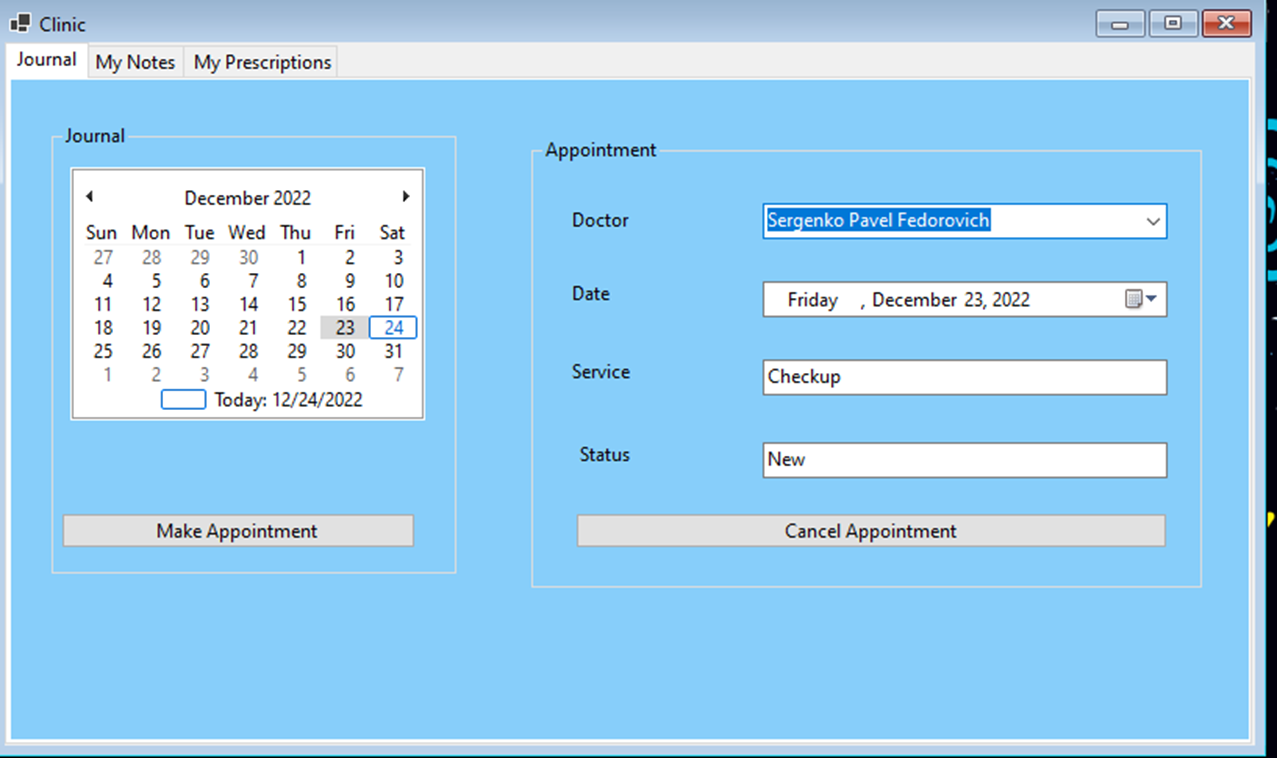Select December 23 in the calendar
1277x758 pixels.
(345, 328)
